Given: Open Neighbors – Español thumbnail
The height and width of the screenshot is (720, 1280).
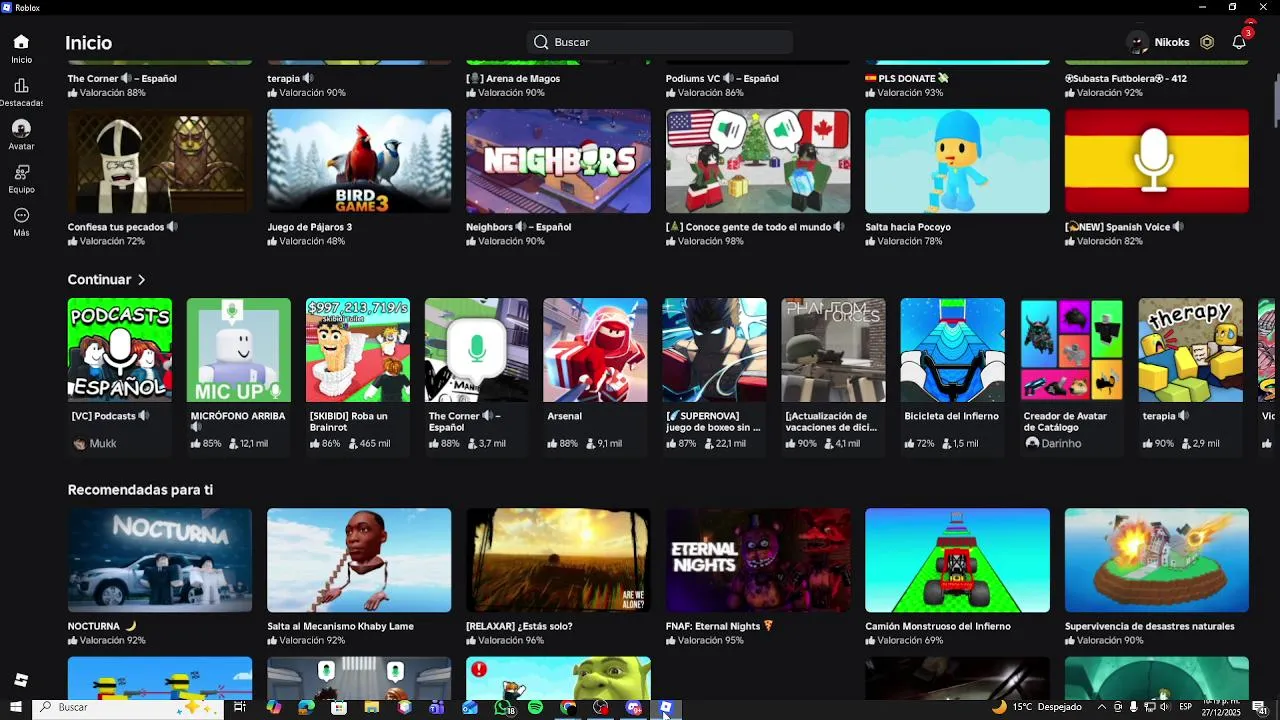Looking at the screenshot, I should 558,161.
